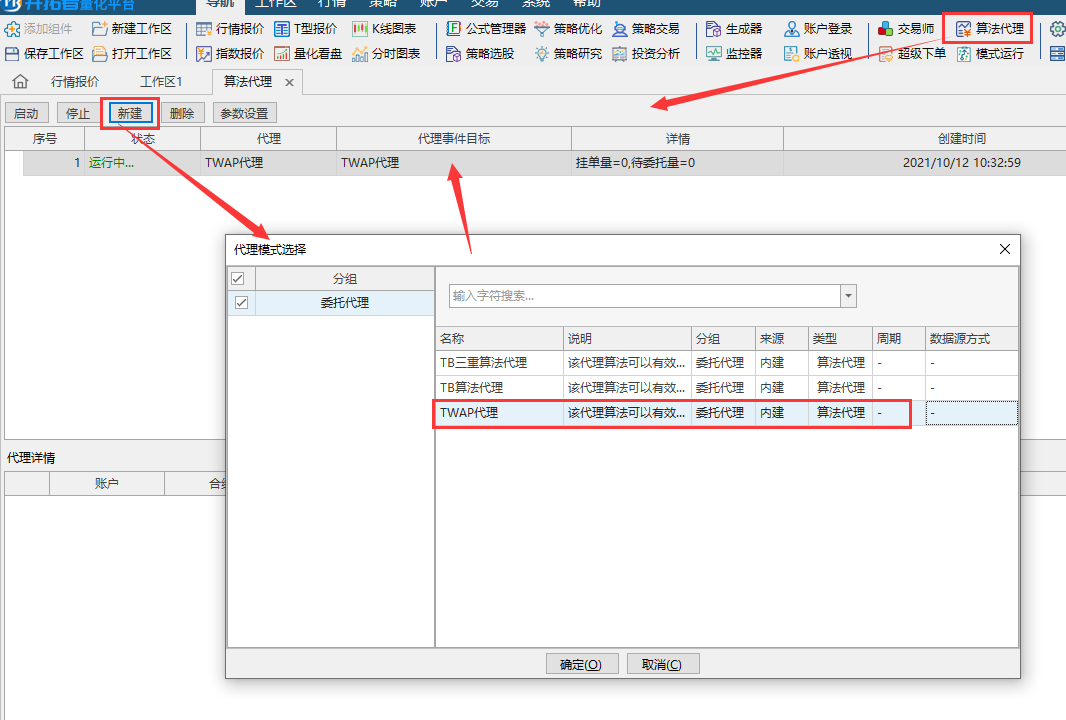Open the 生成器 tool

coord(734,29)
